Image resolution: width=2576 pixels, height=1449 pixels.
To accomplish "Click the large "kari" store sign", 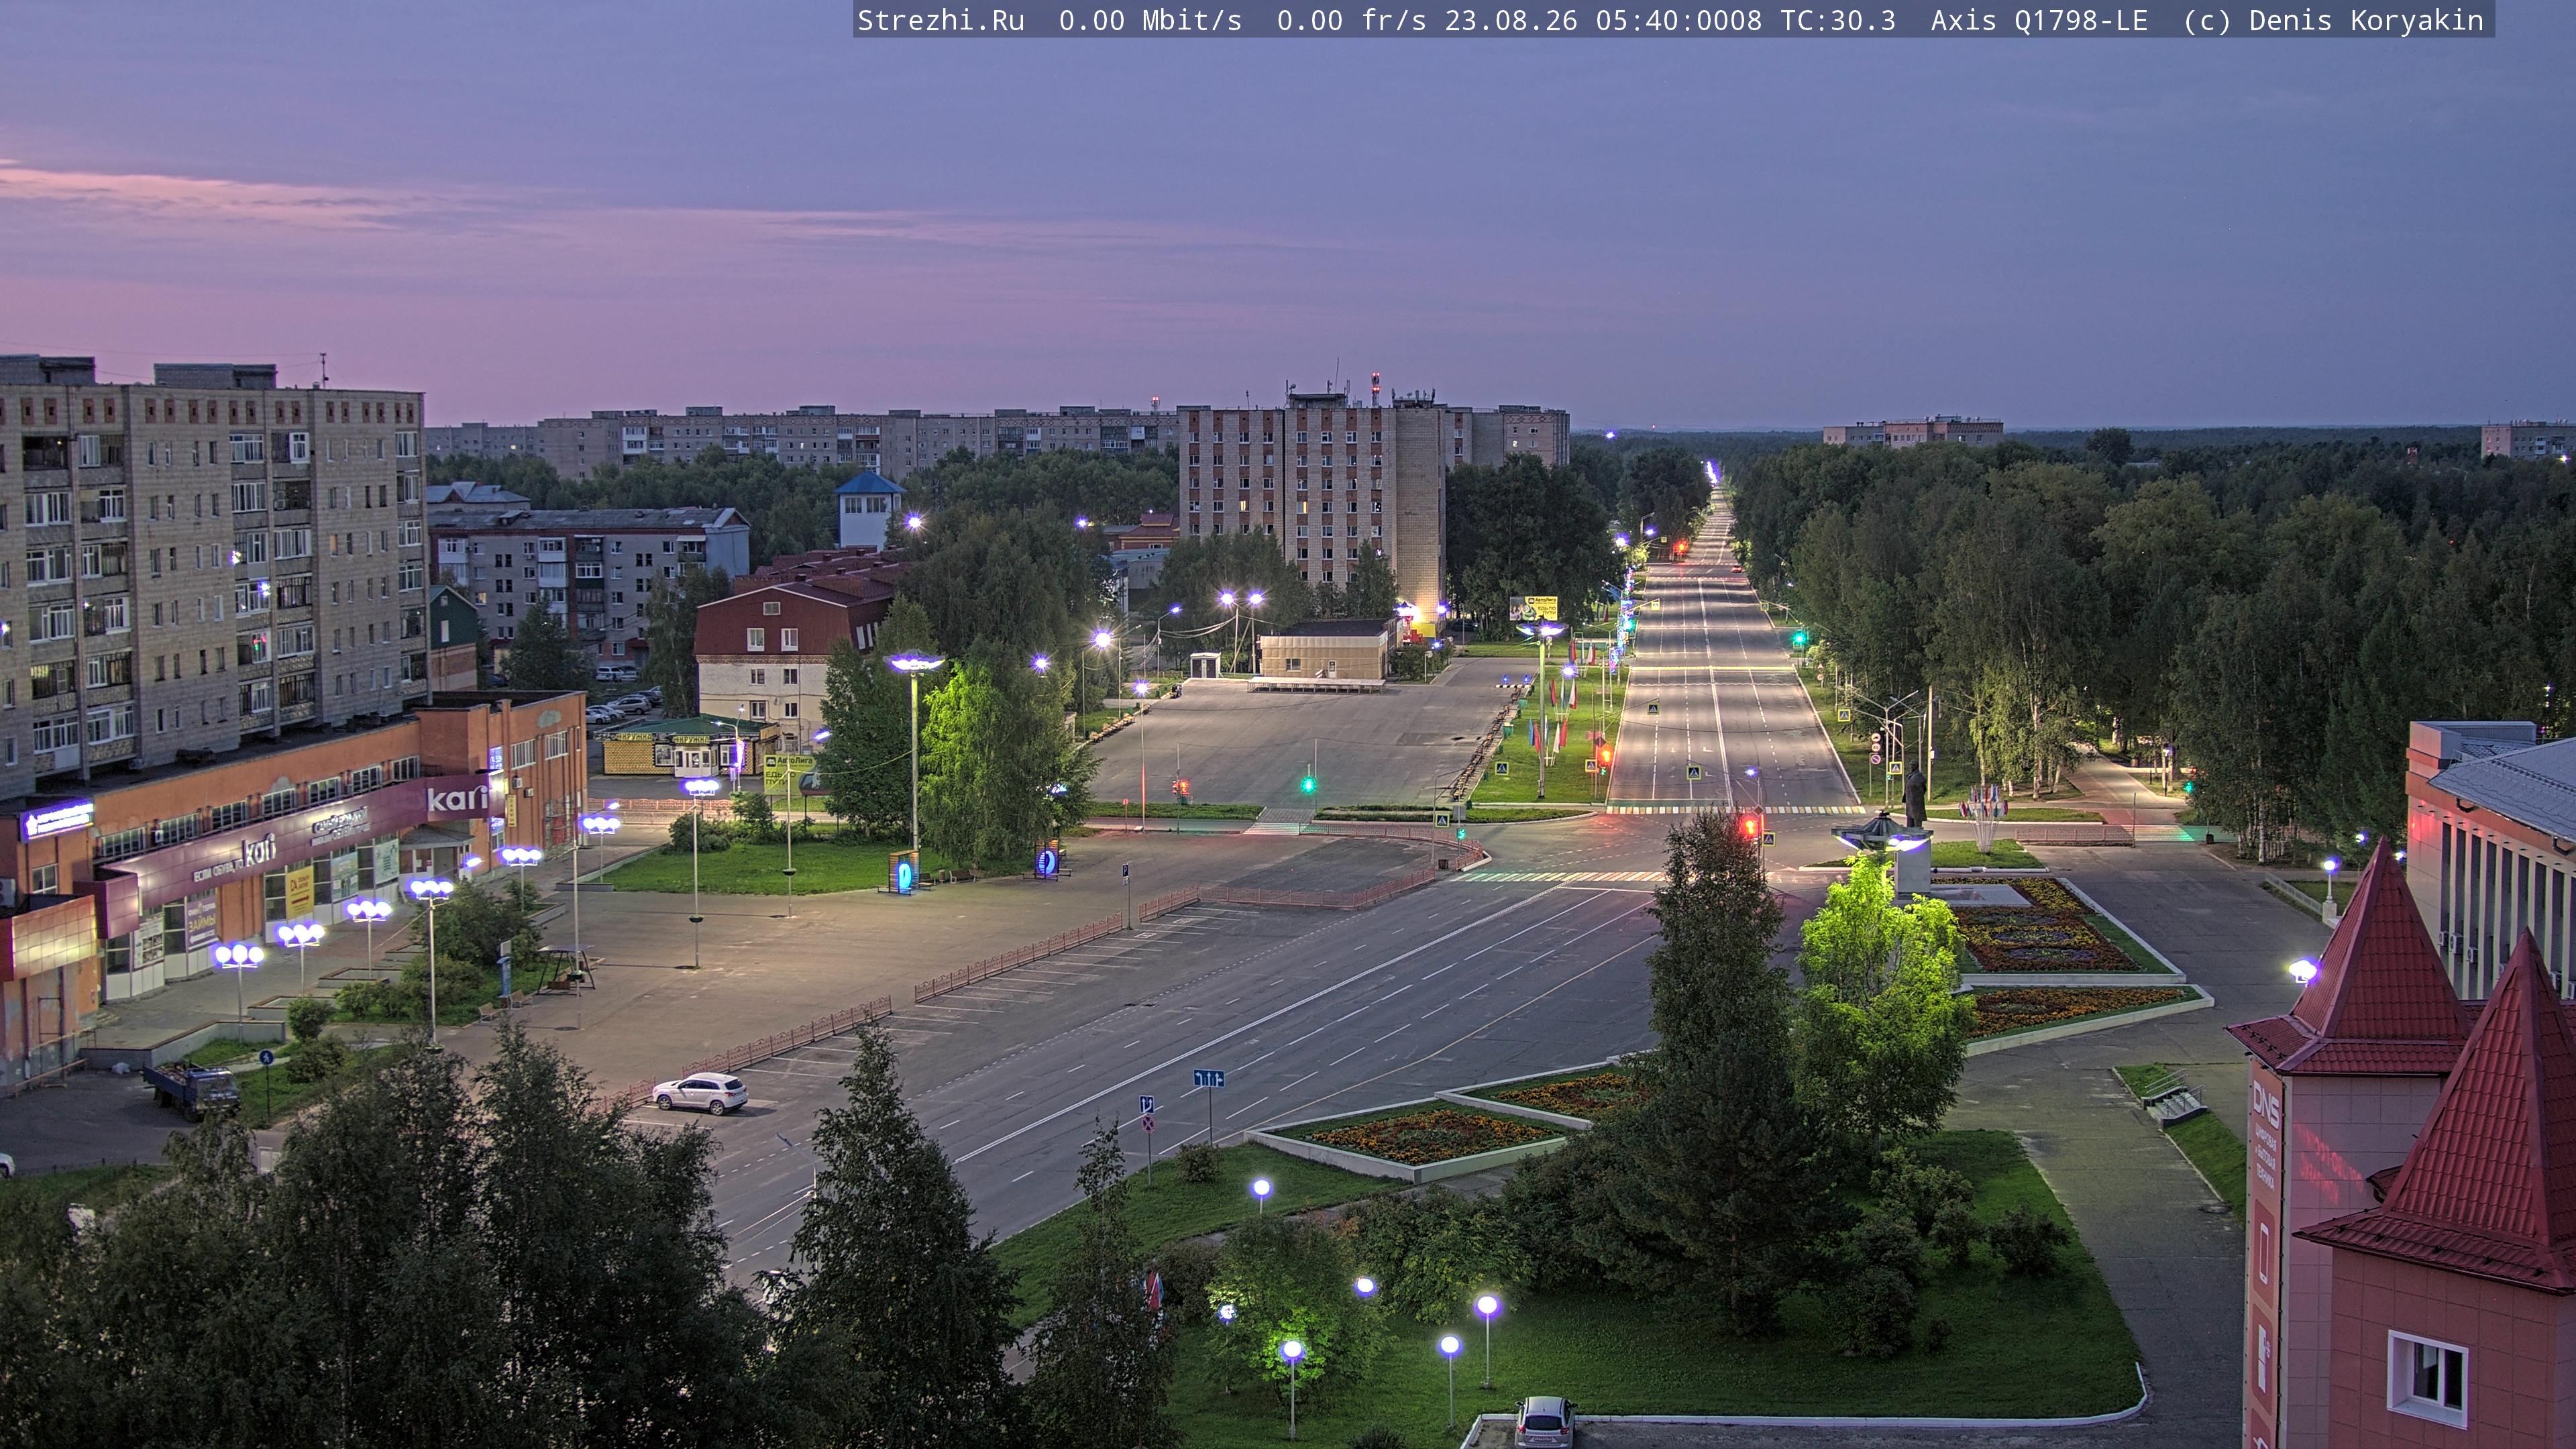I will (x=457, y=798).
